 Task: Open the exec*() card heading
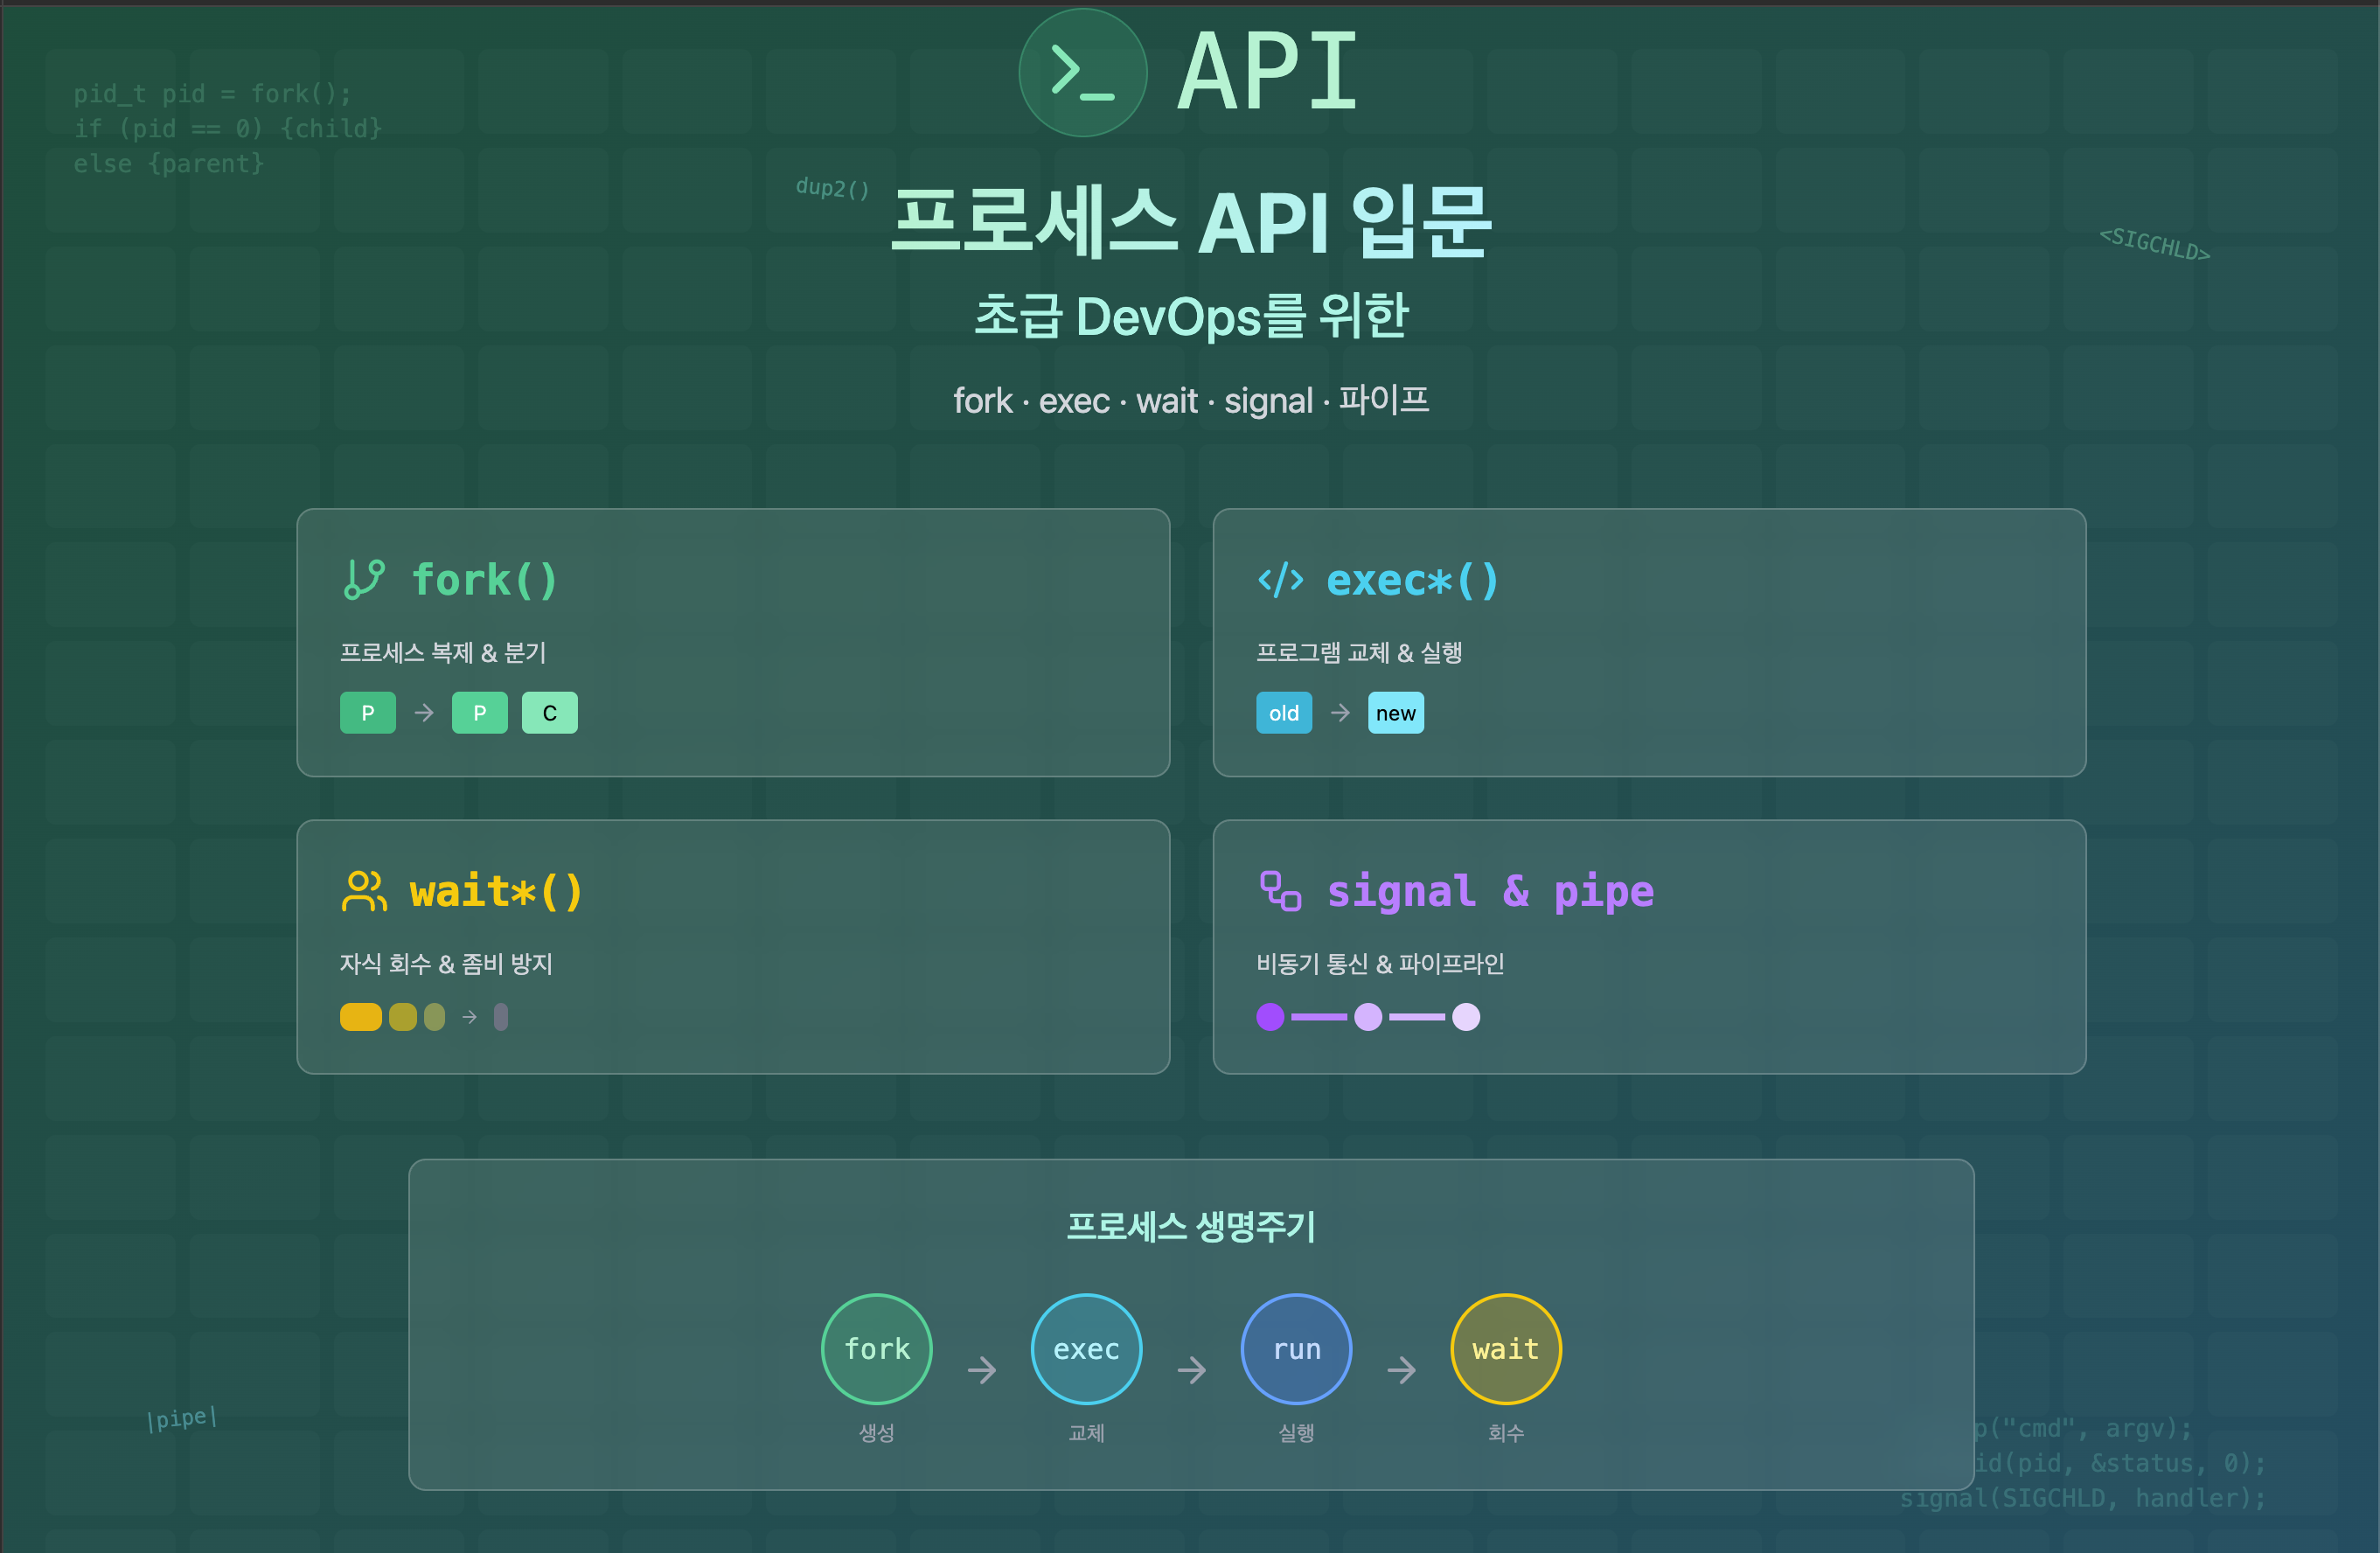pyautogui.click(x=1412, y=580)
